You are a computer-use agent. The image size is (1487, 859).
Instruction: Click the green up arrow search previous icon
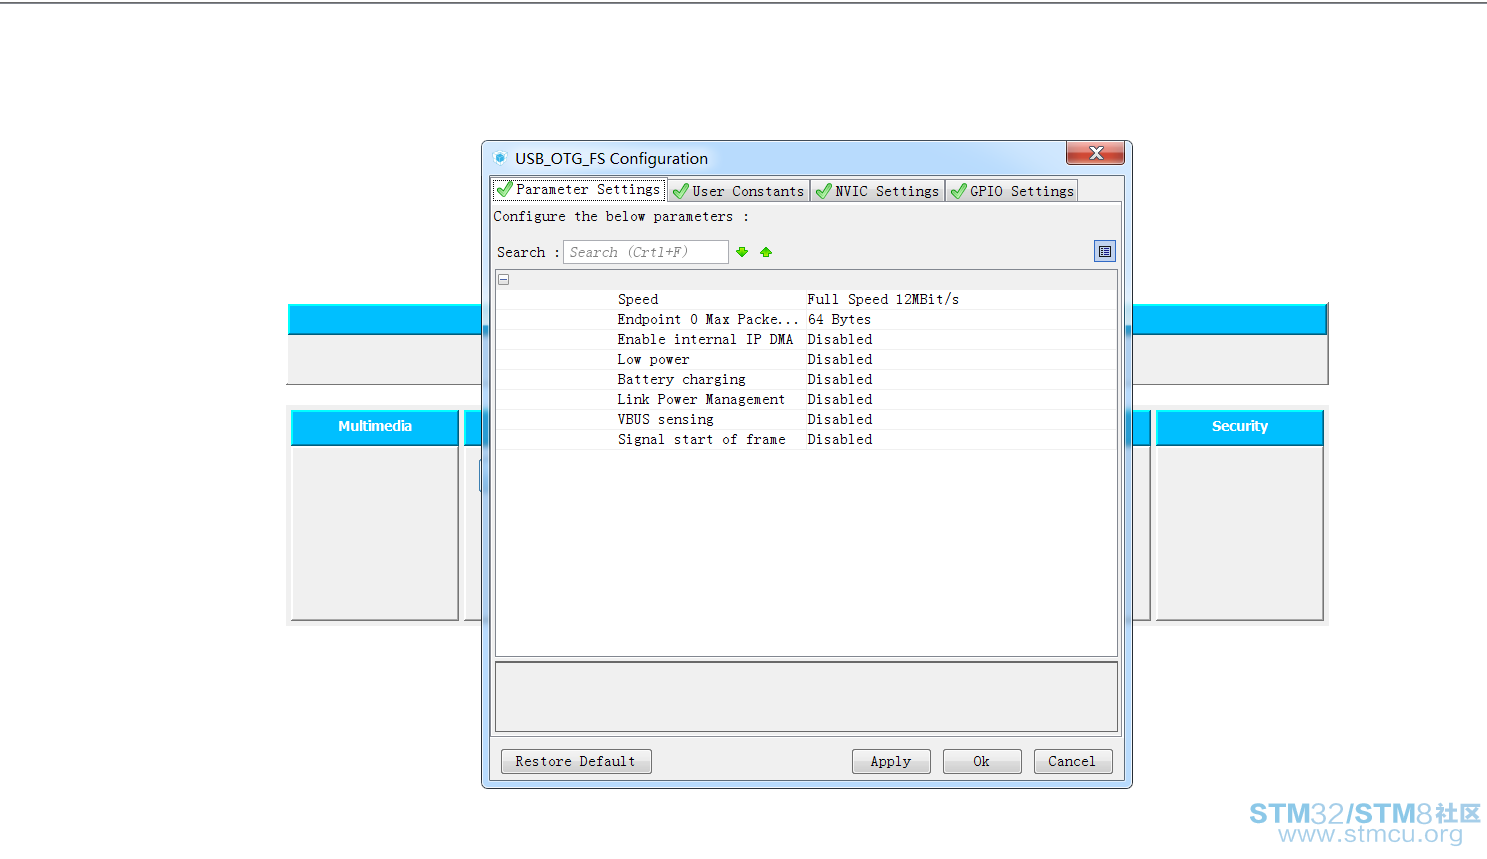(766, 252)
